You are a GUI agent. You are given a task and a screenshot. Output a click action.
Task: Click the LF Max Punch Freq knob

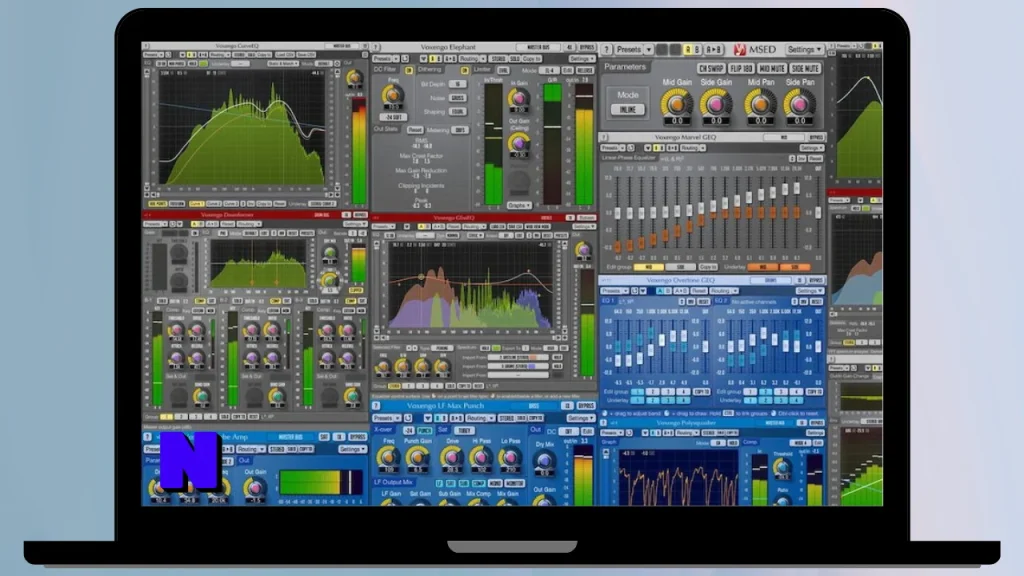pos(389,456)
